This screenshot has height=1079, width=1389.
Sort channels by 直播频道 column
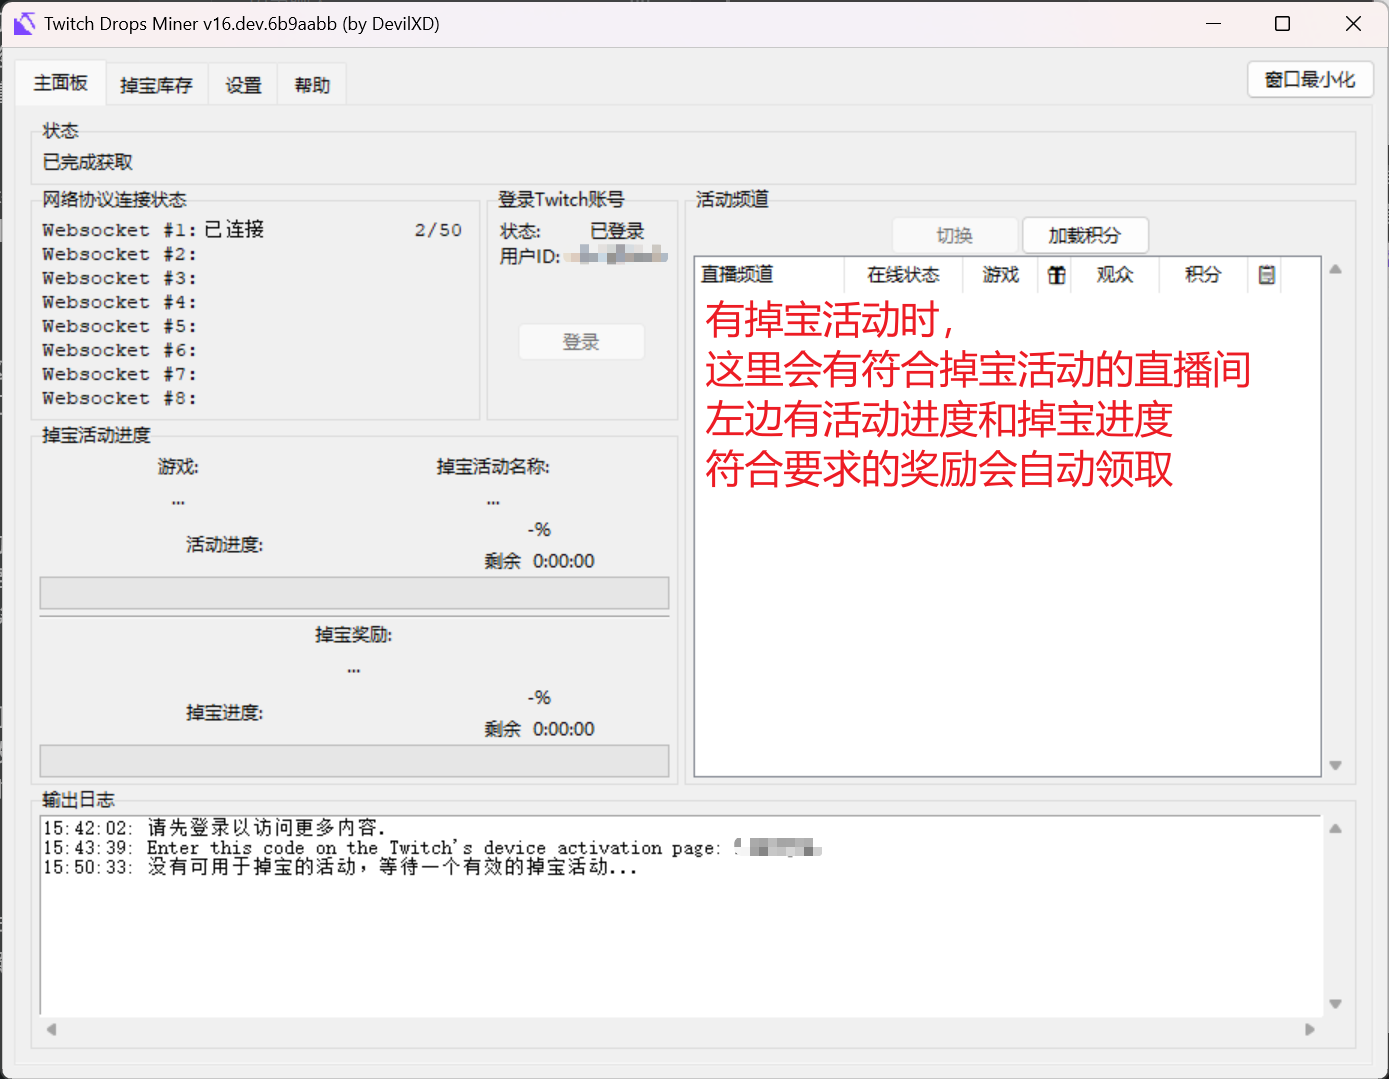[770, 274]
